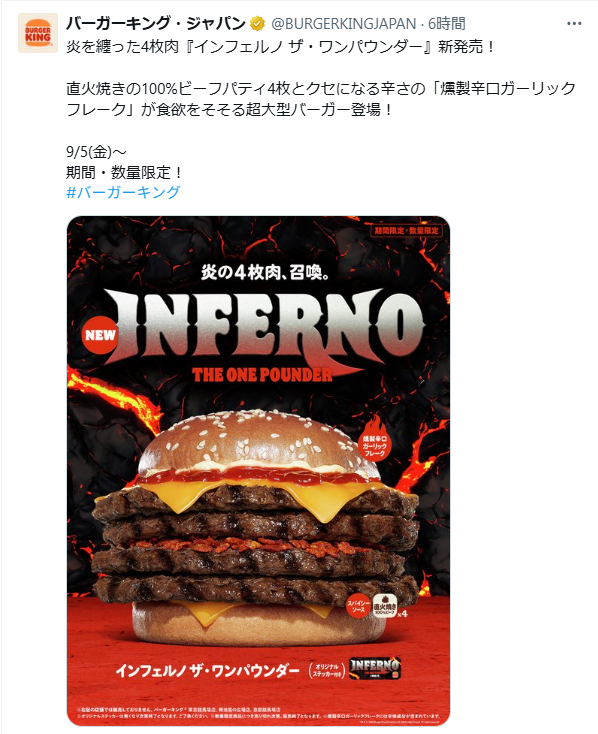Click the 期間限定・数量限定 label badge
This screenshot has height=734, width=598.
click(x=406, y=230)
